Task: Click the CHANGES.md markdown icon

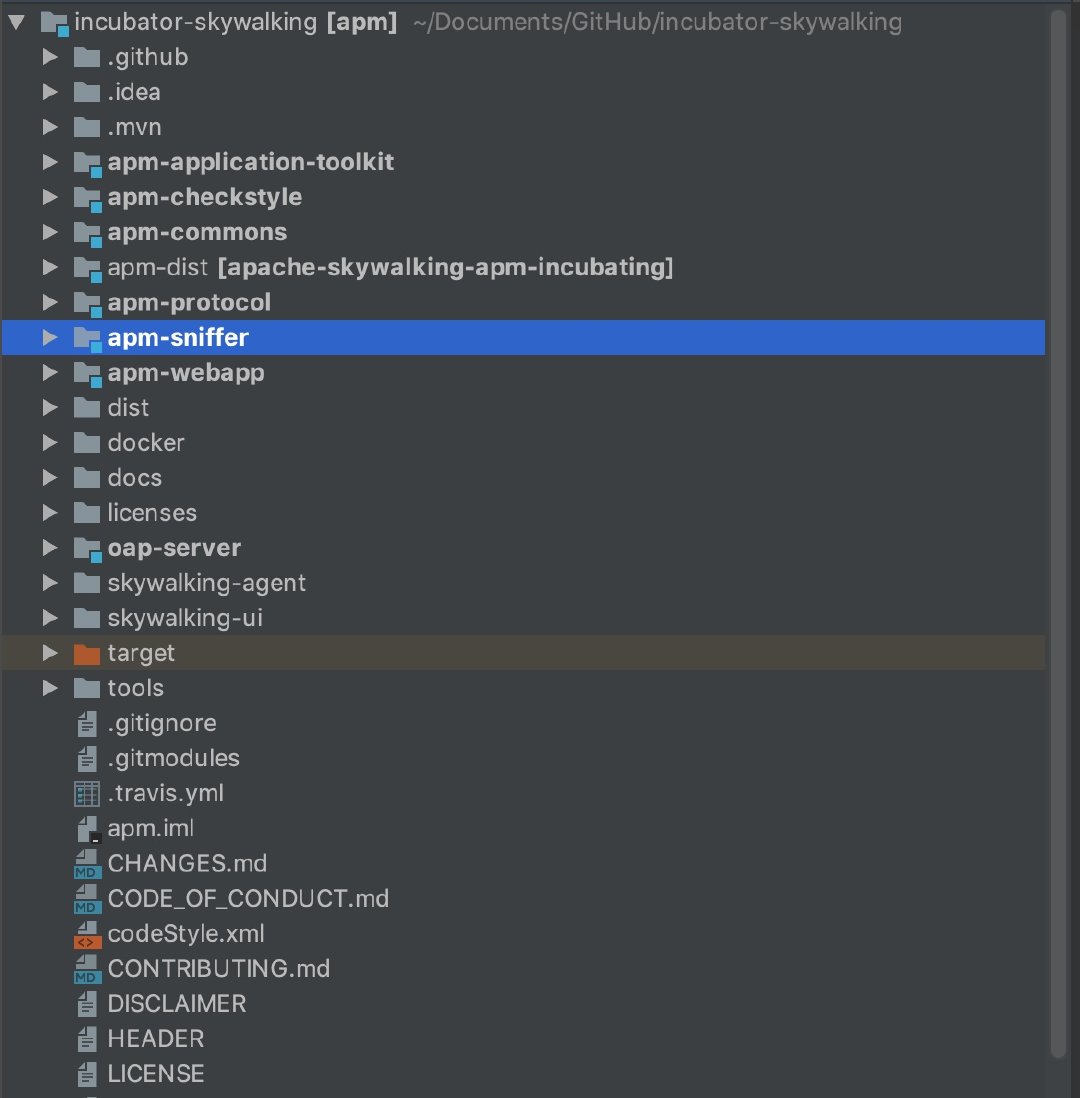Action: pos(88,864)
